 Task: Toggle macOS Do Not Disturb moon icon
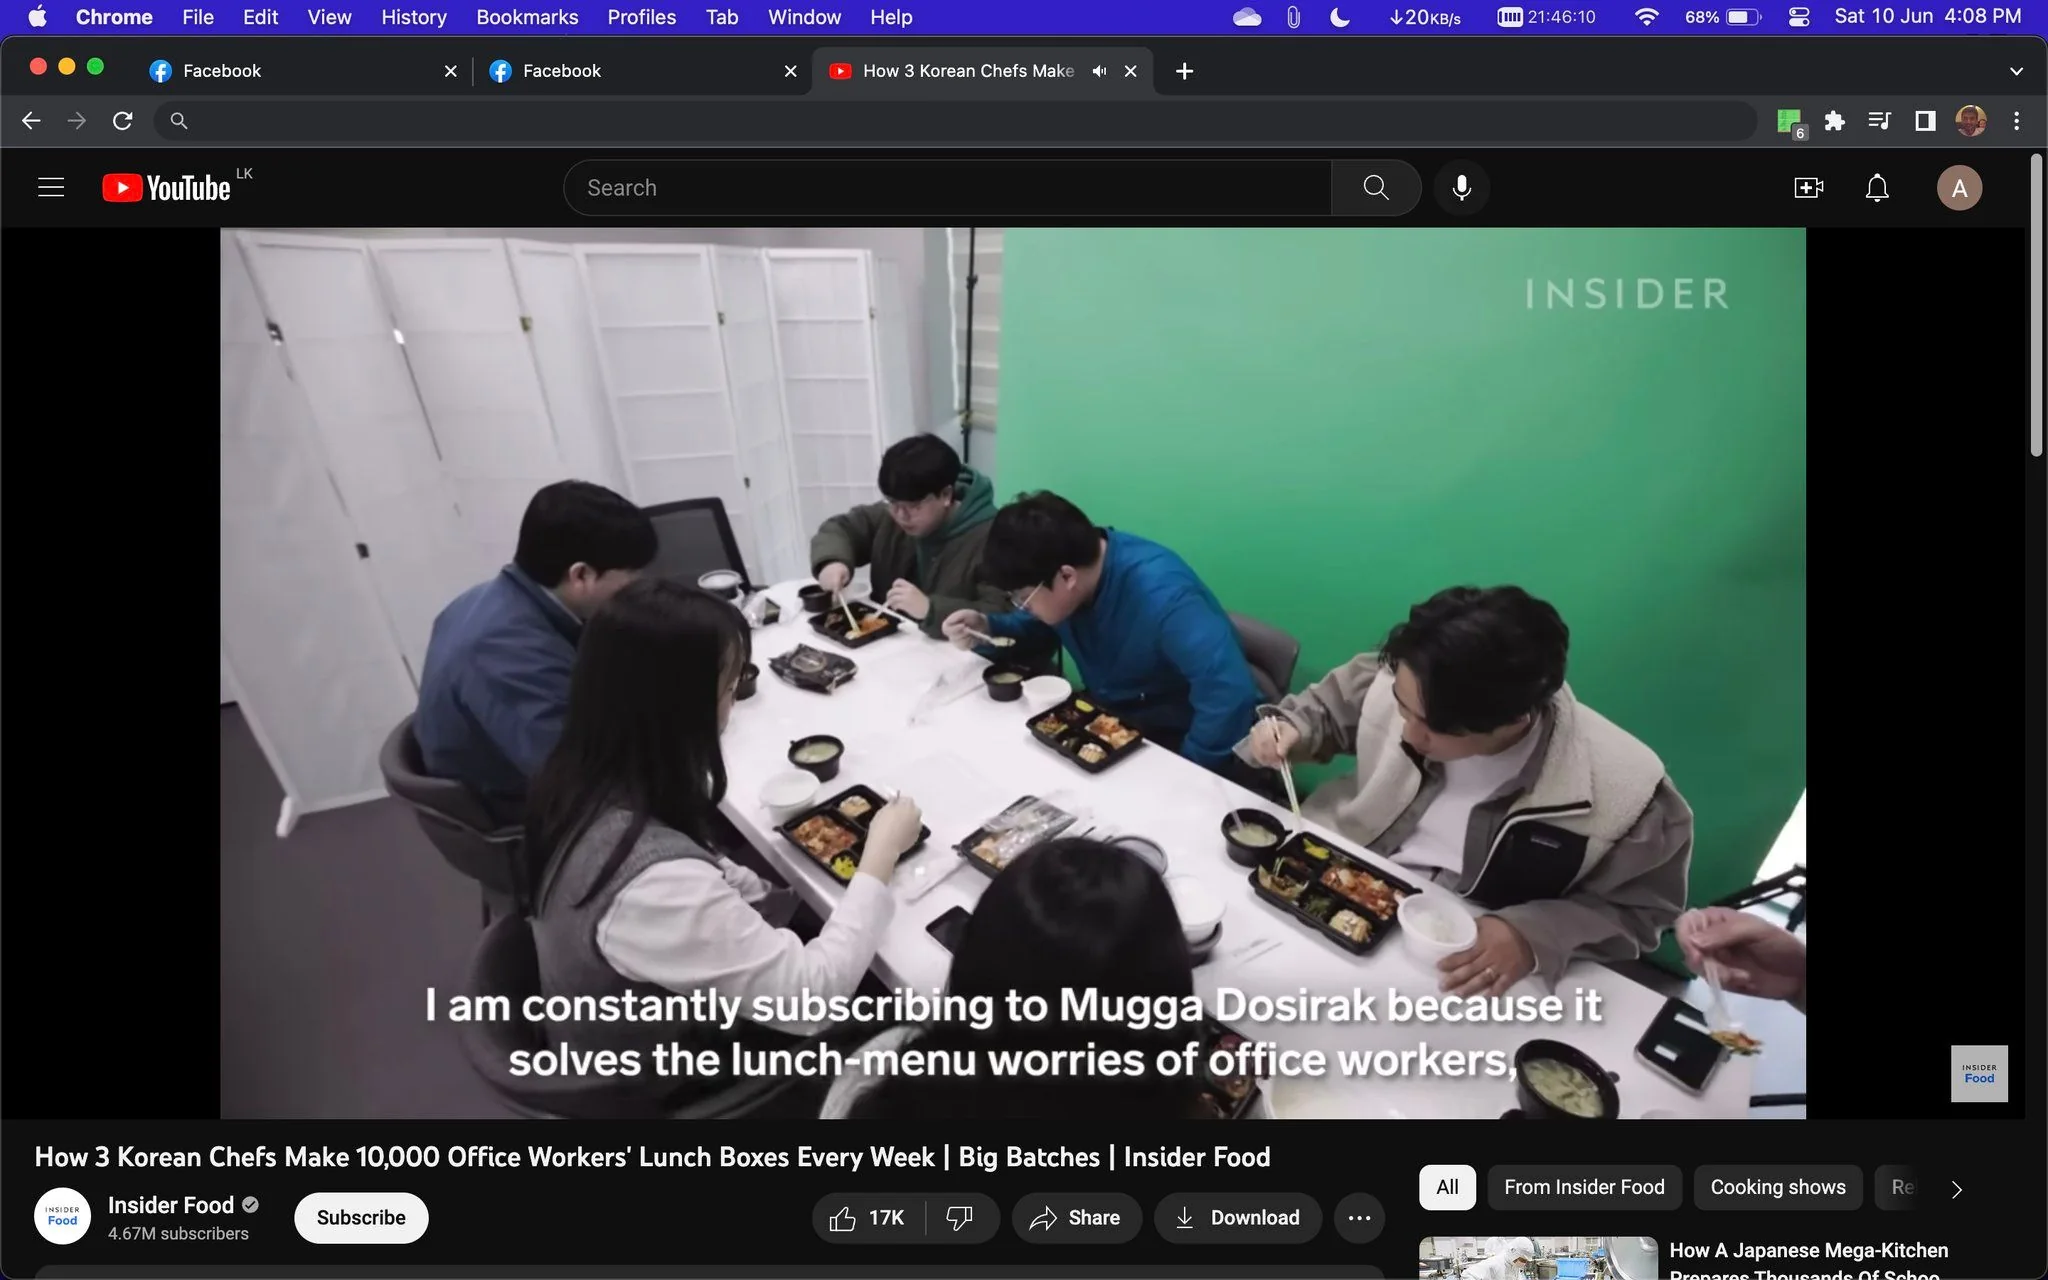click(x=1339, y=17)
